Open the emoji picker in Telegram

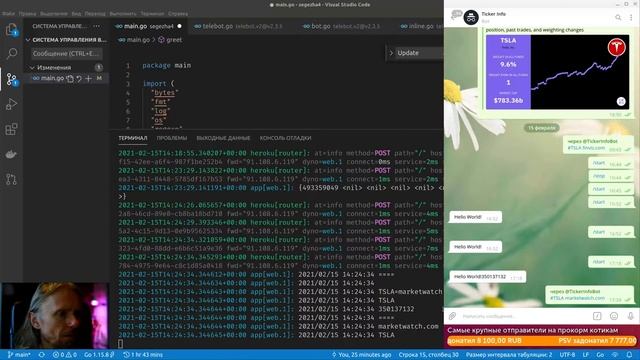click(614, 316)
